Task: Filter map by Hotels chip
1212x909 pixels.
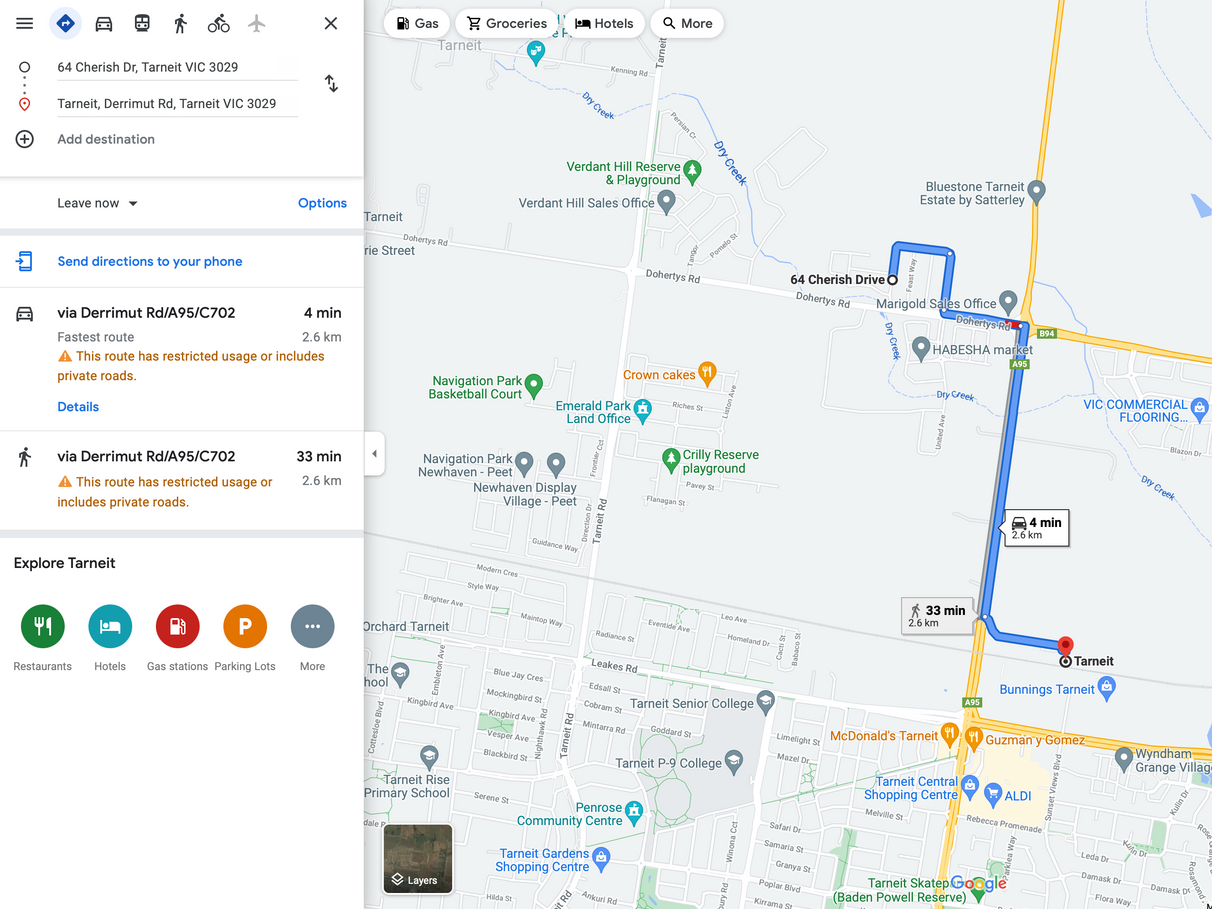Action: pyautogui.click(x=604, y=23)
